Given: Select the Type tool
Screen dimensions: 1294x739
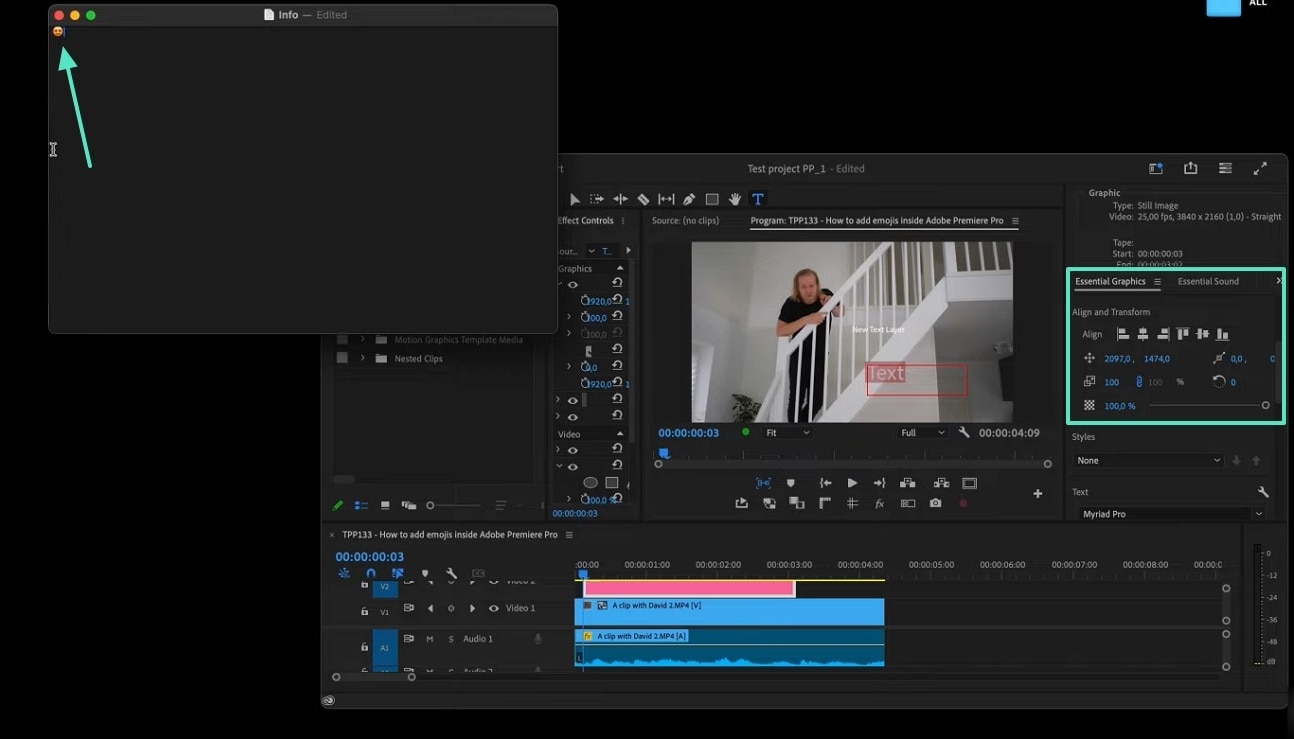Looking at the screenshot, I should (757, 200).
